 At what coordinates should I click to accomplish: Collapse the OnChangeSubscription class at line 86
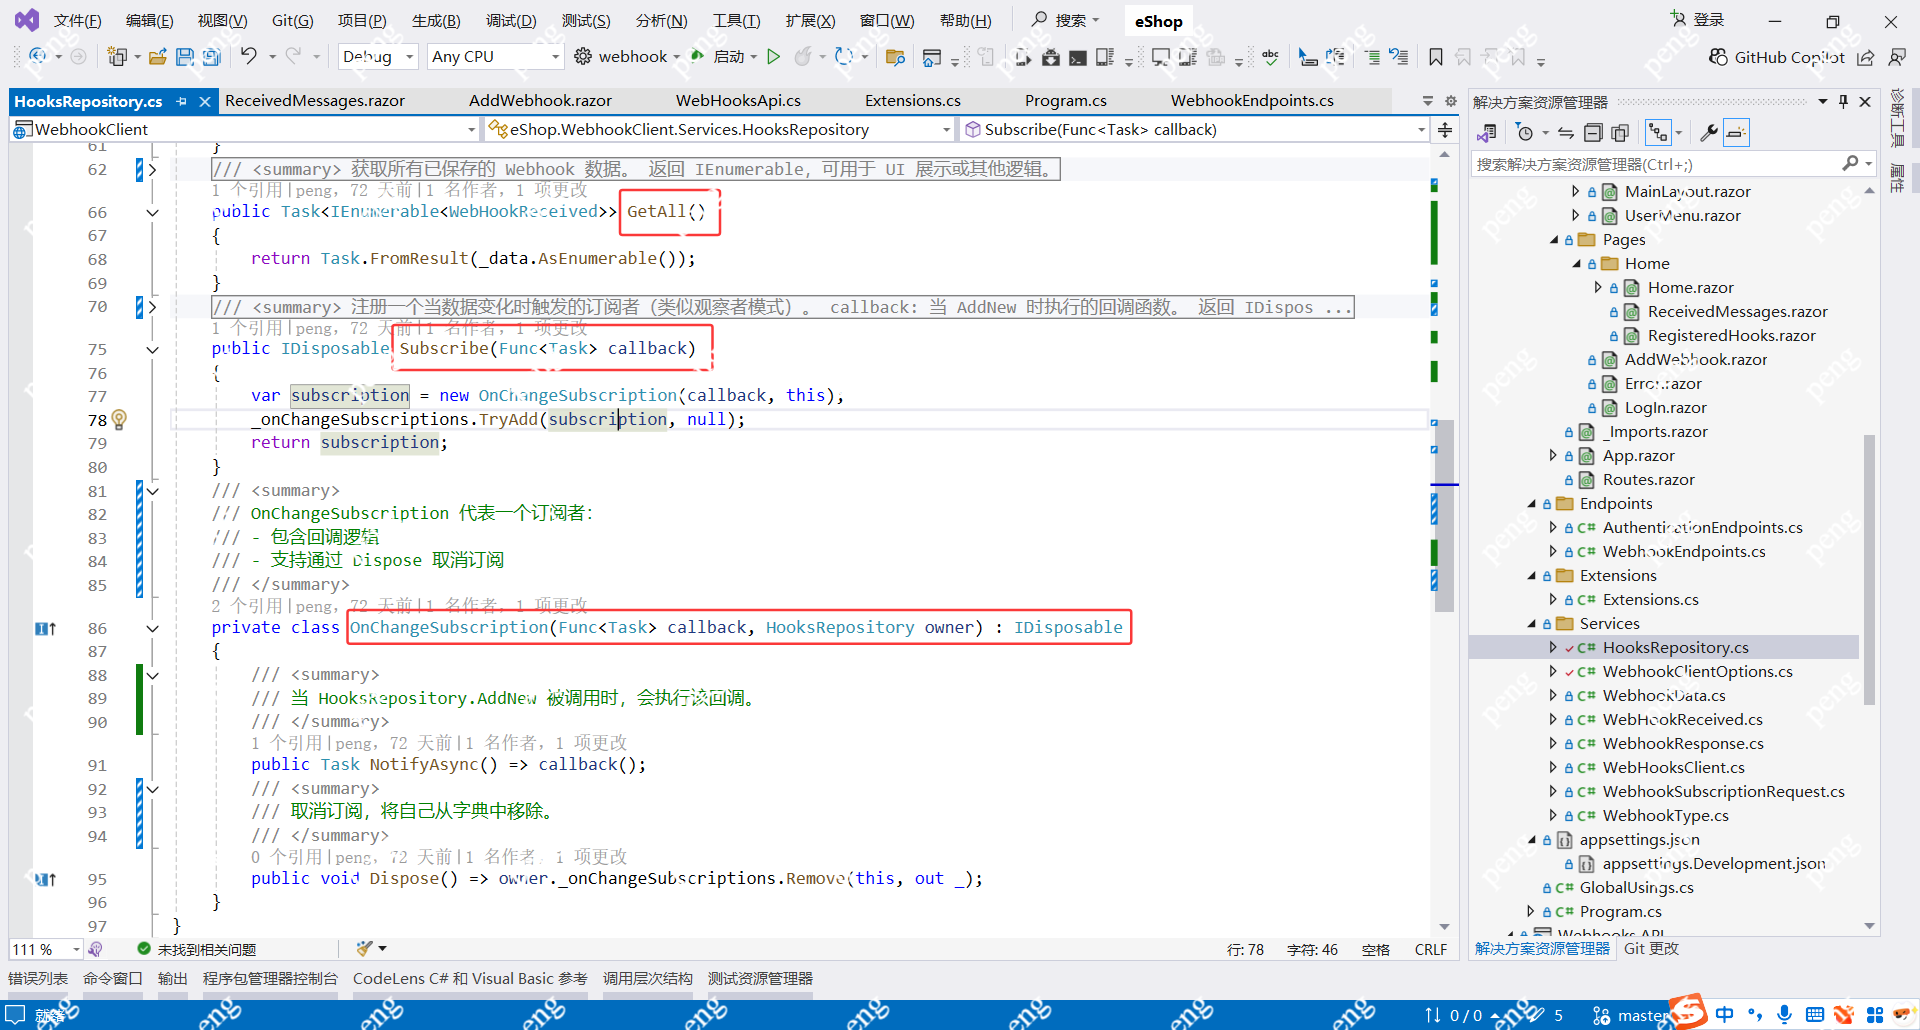(152, 628)
